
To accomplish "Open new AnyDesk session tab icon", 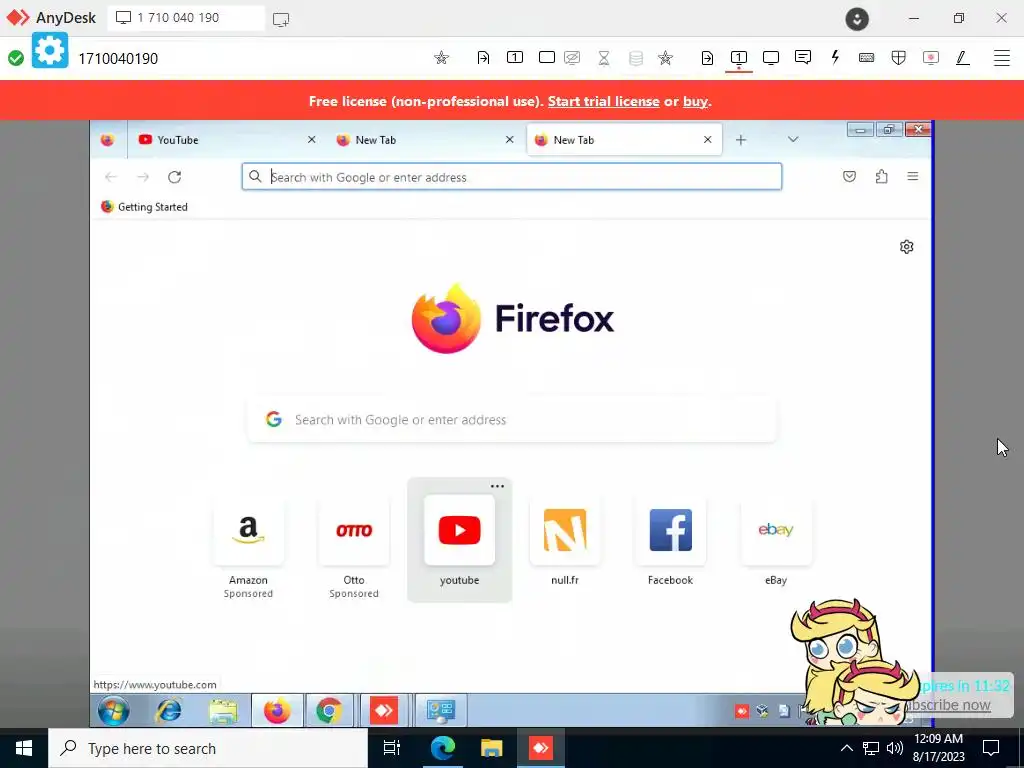I will point(281,20).
